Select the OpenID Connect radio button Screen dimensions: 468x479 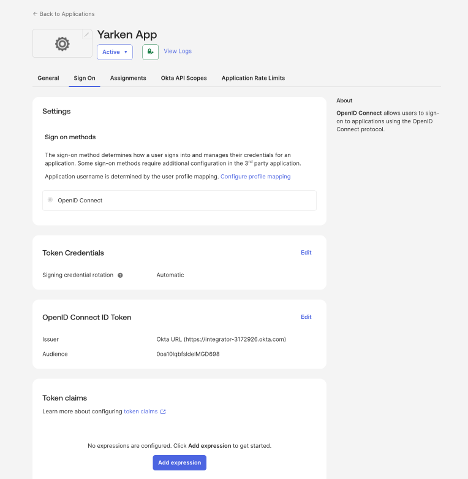[50, 200]
